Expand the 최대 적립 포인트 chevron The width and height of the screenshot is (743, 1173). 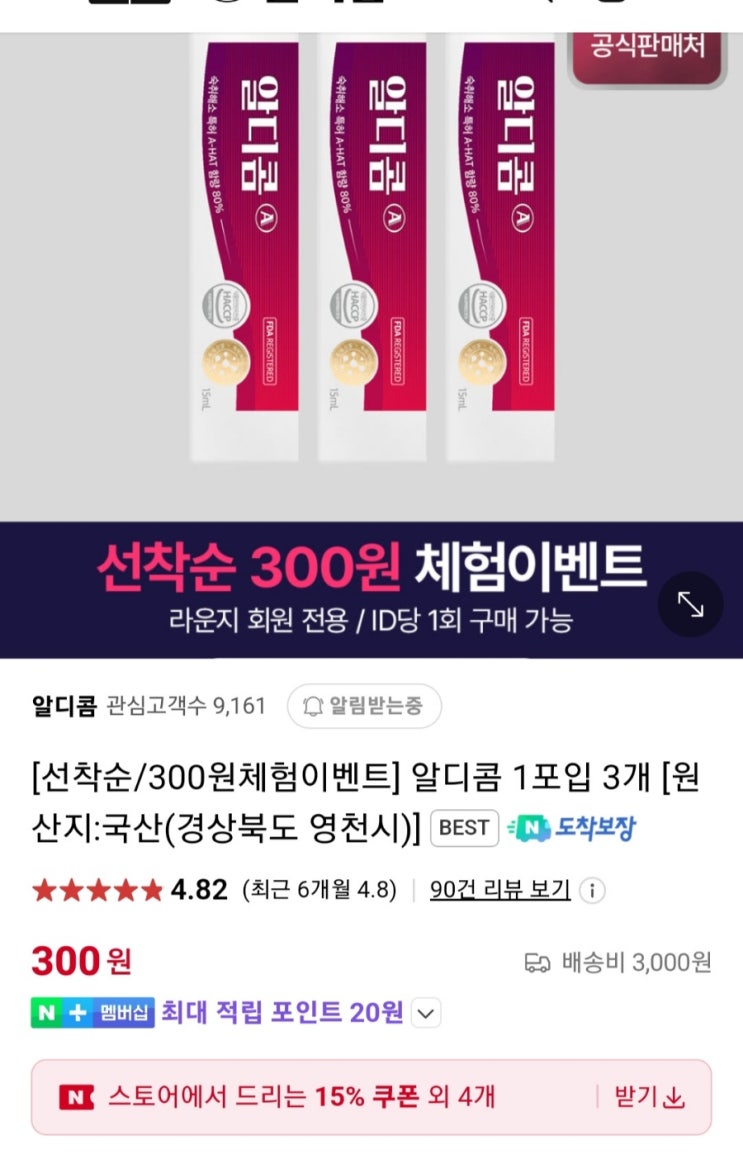[426, 1014]
